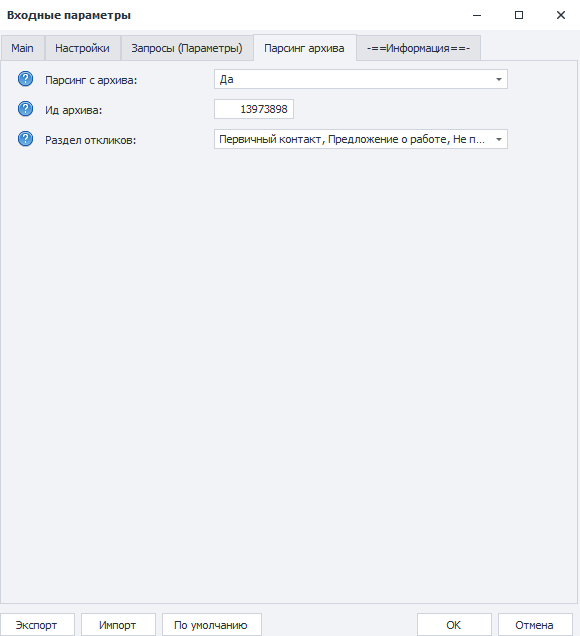
Task: Click help icon beside Ид архива
Action: 25,109
